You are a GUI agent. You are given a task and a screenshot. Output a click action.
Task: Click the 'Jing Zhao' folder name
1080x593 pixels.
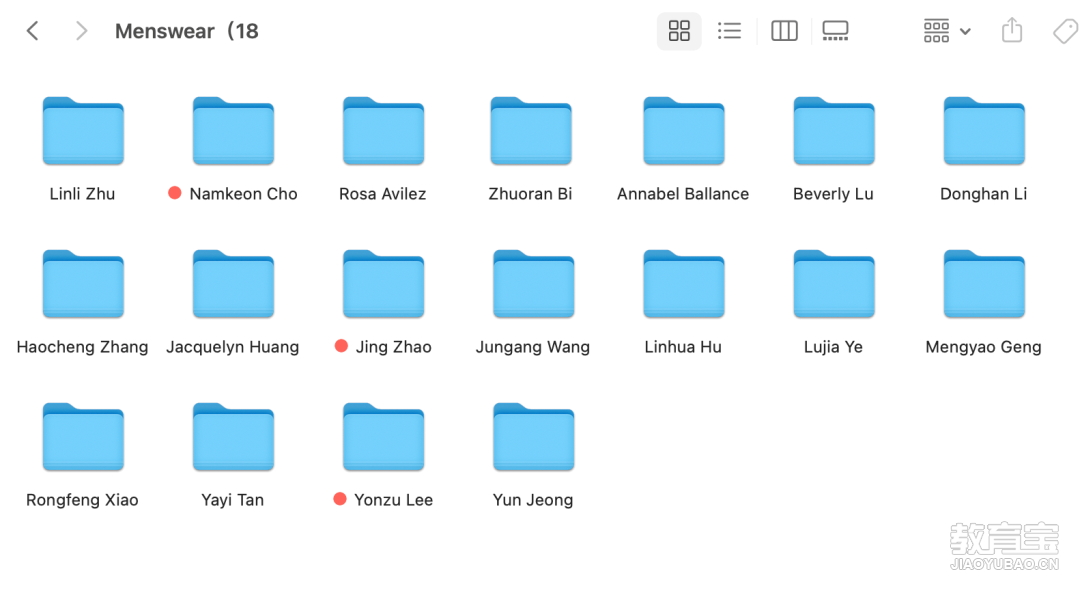coord(393,347)
